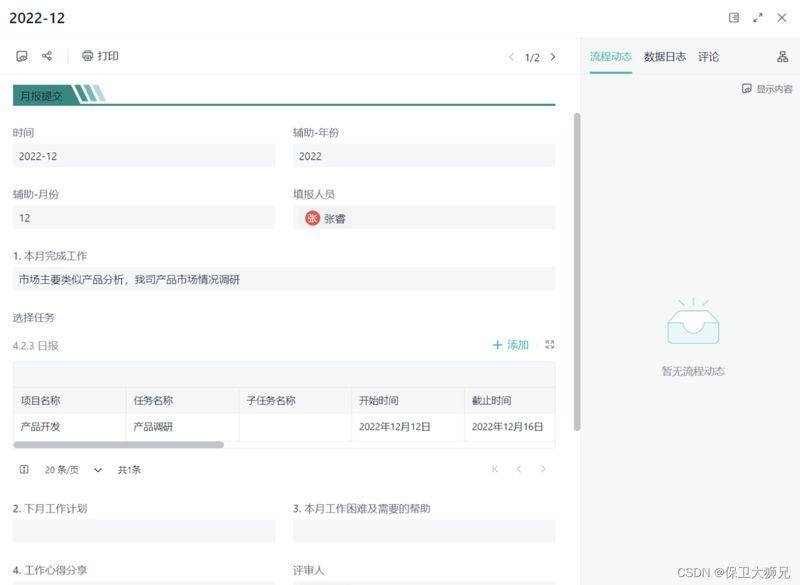Click the share icon in the toolbar
Viewport: 800px width, 585px height.
(47, 56)
